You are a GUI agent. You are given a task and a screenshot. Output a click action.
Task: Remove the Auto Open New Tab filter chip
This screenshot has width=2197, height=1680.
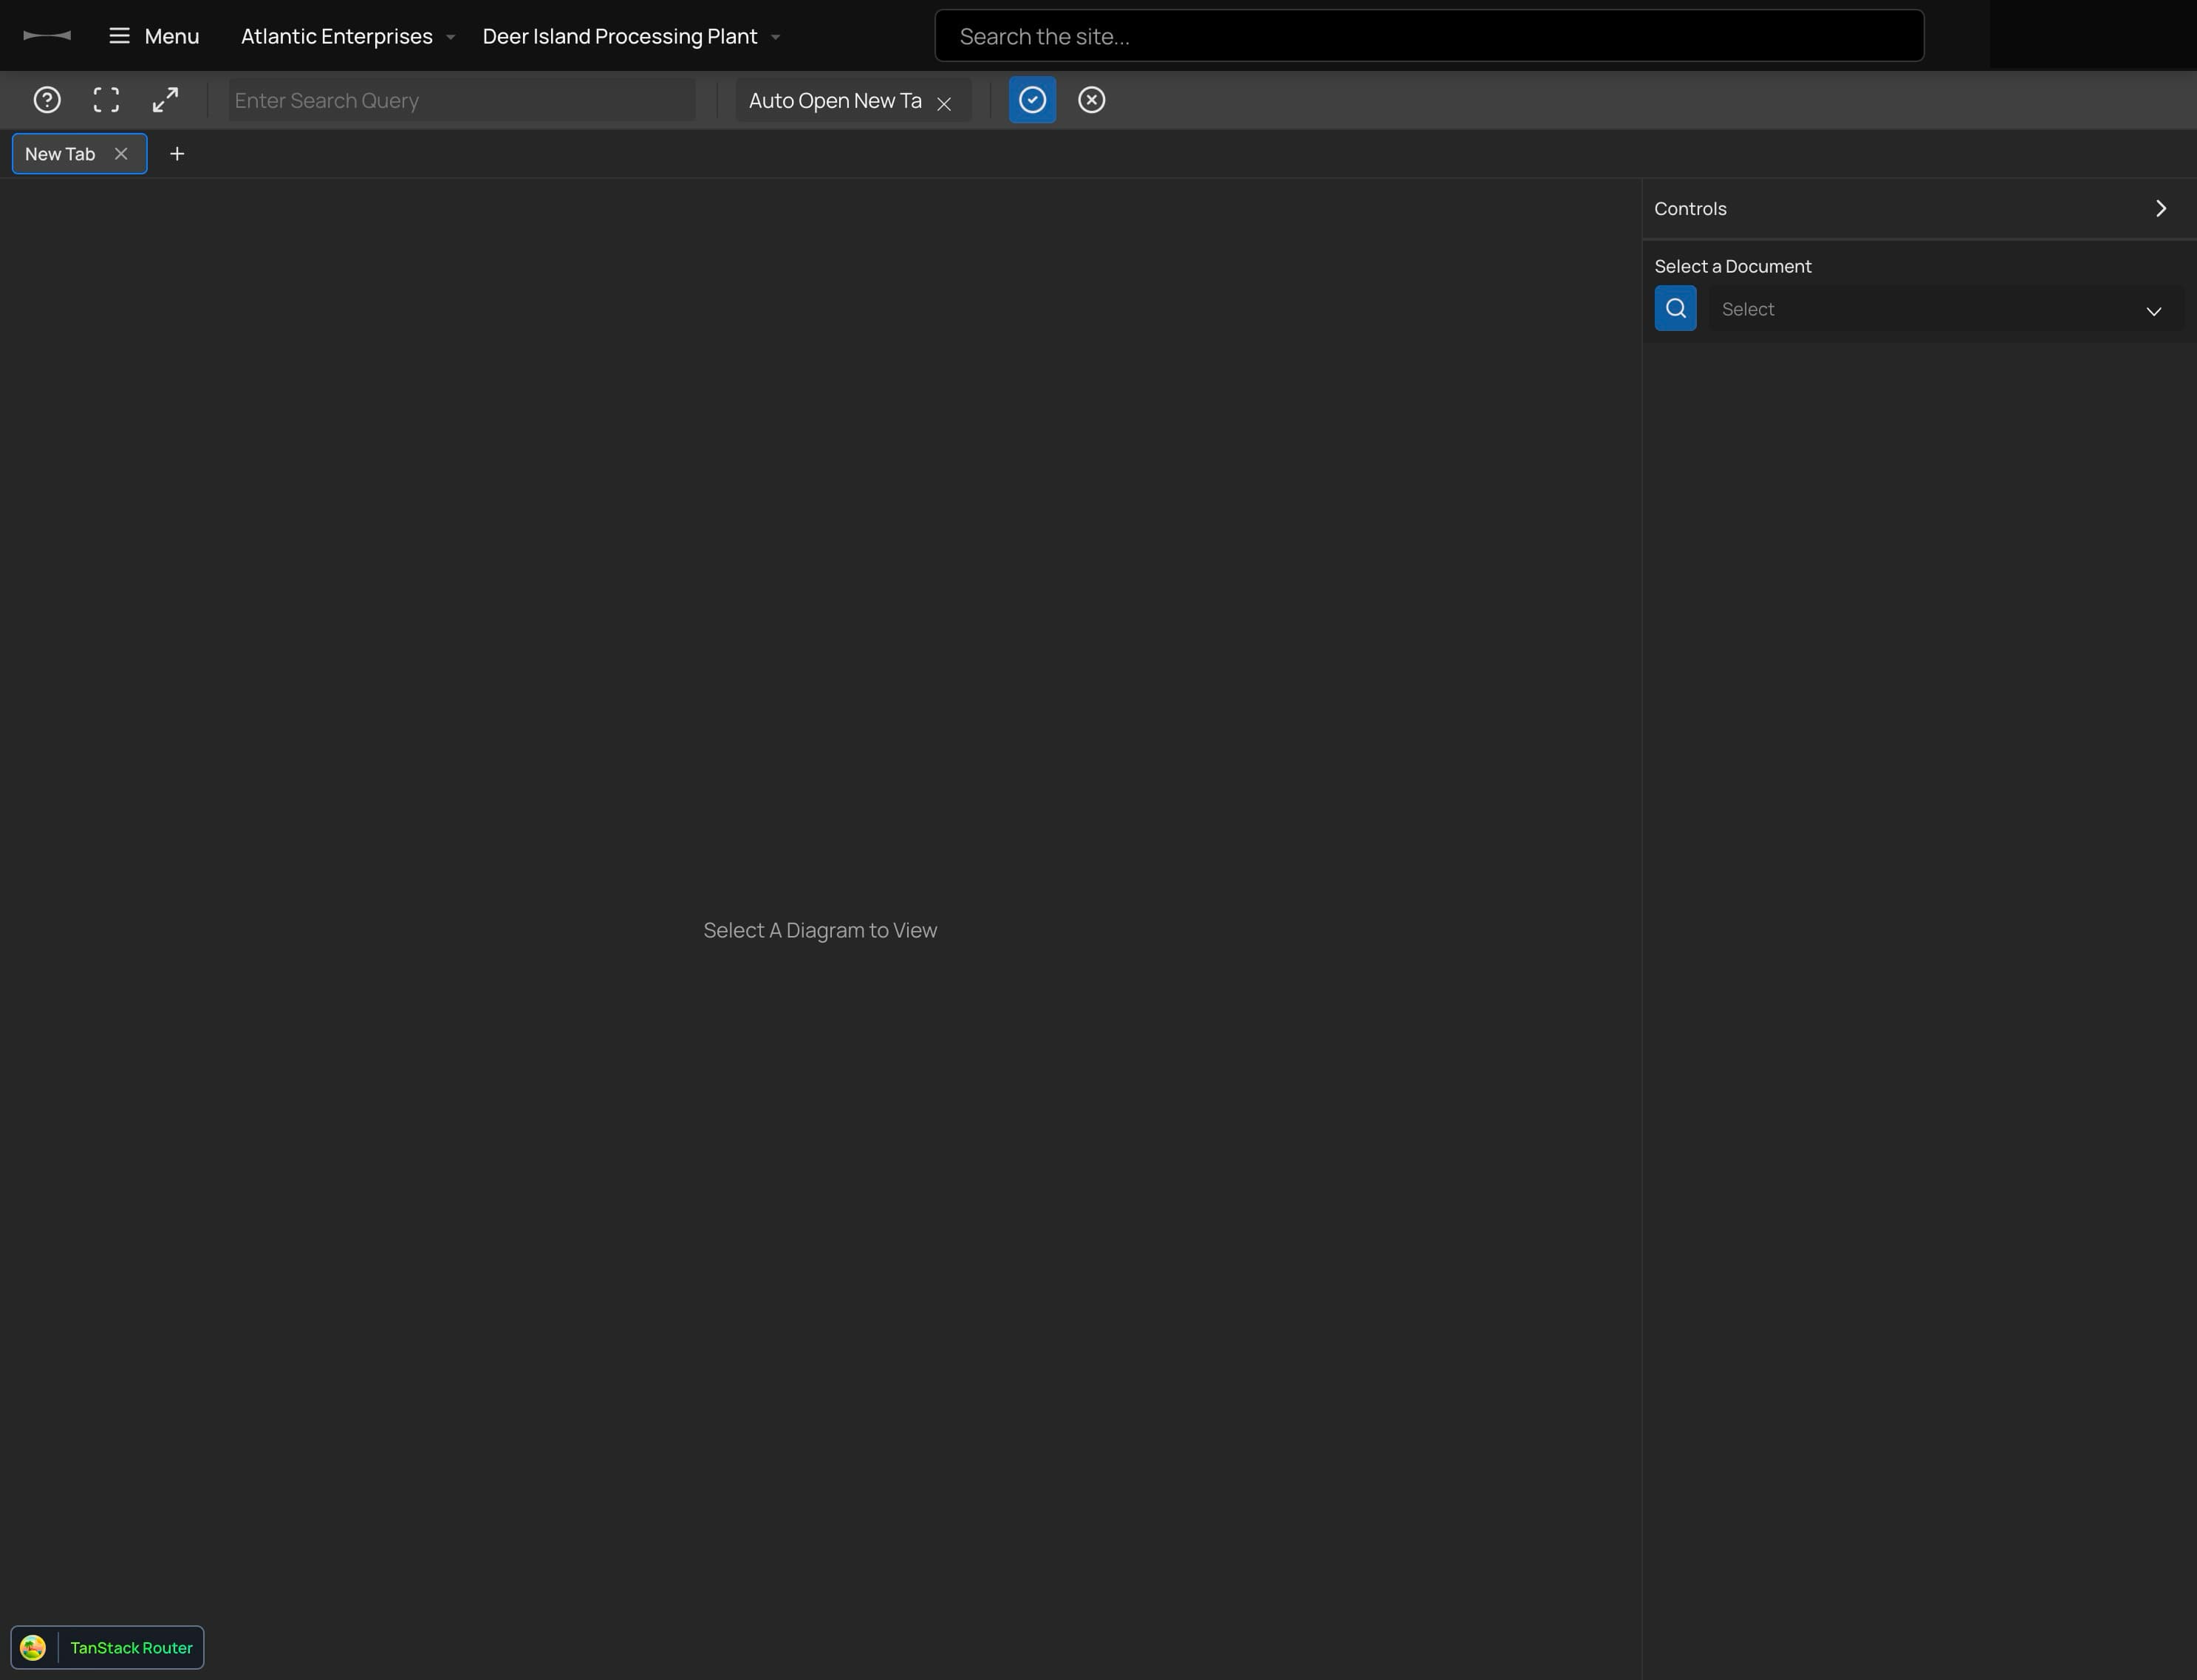tap(945, 101)
